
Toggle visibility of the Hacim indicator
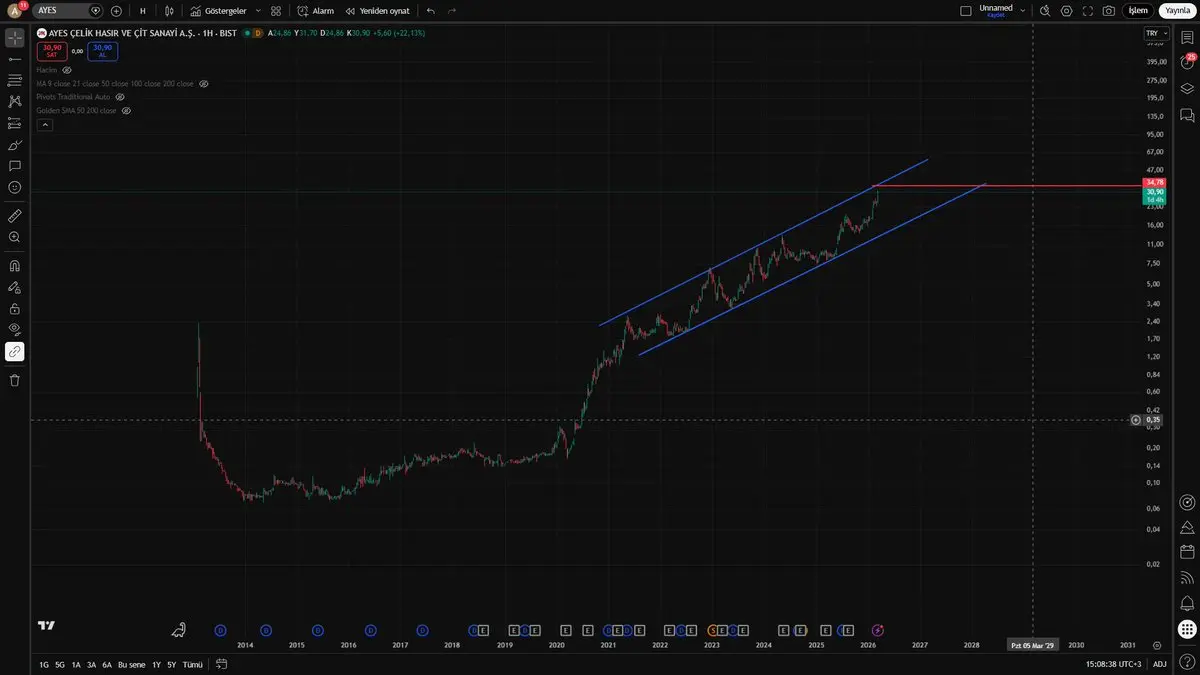click(67, 71)
